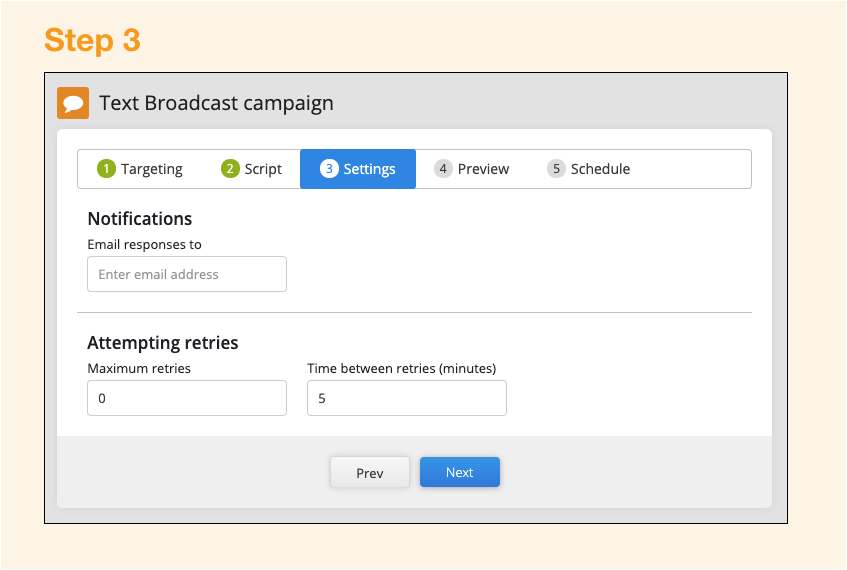
Task: Select the Settings tab label
Action: 369,169
